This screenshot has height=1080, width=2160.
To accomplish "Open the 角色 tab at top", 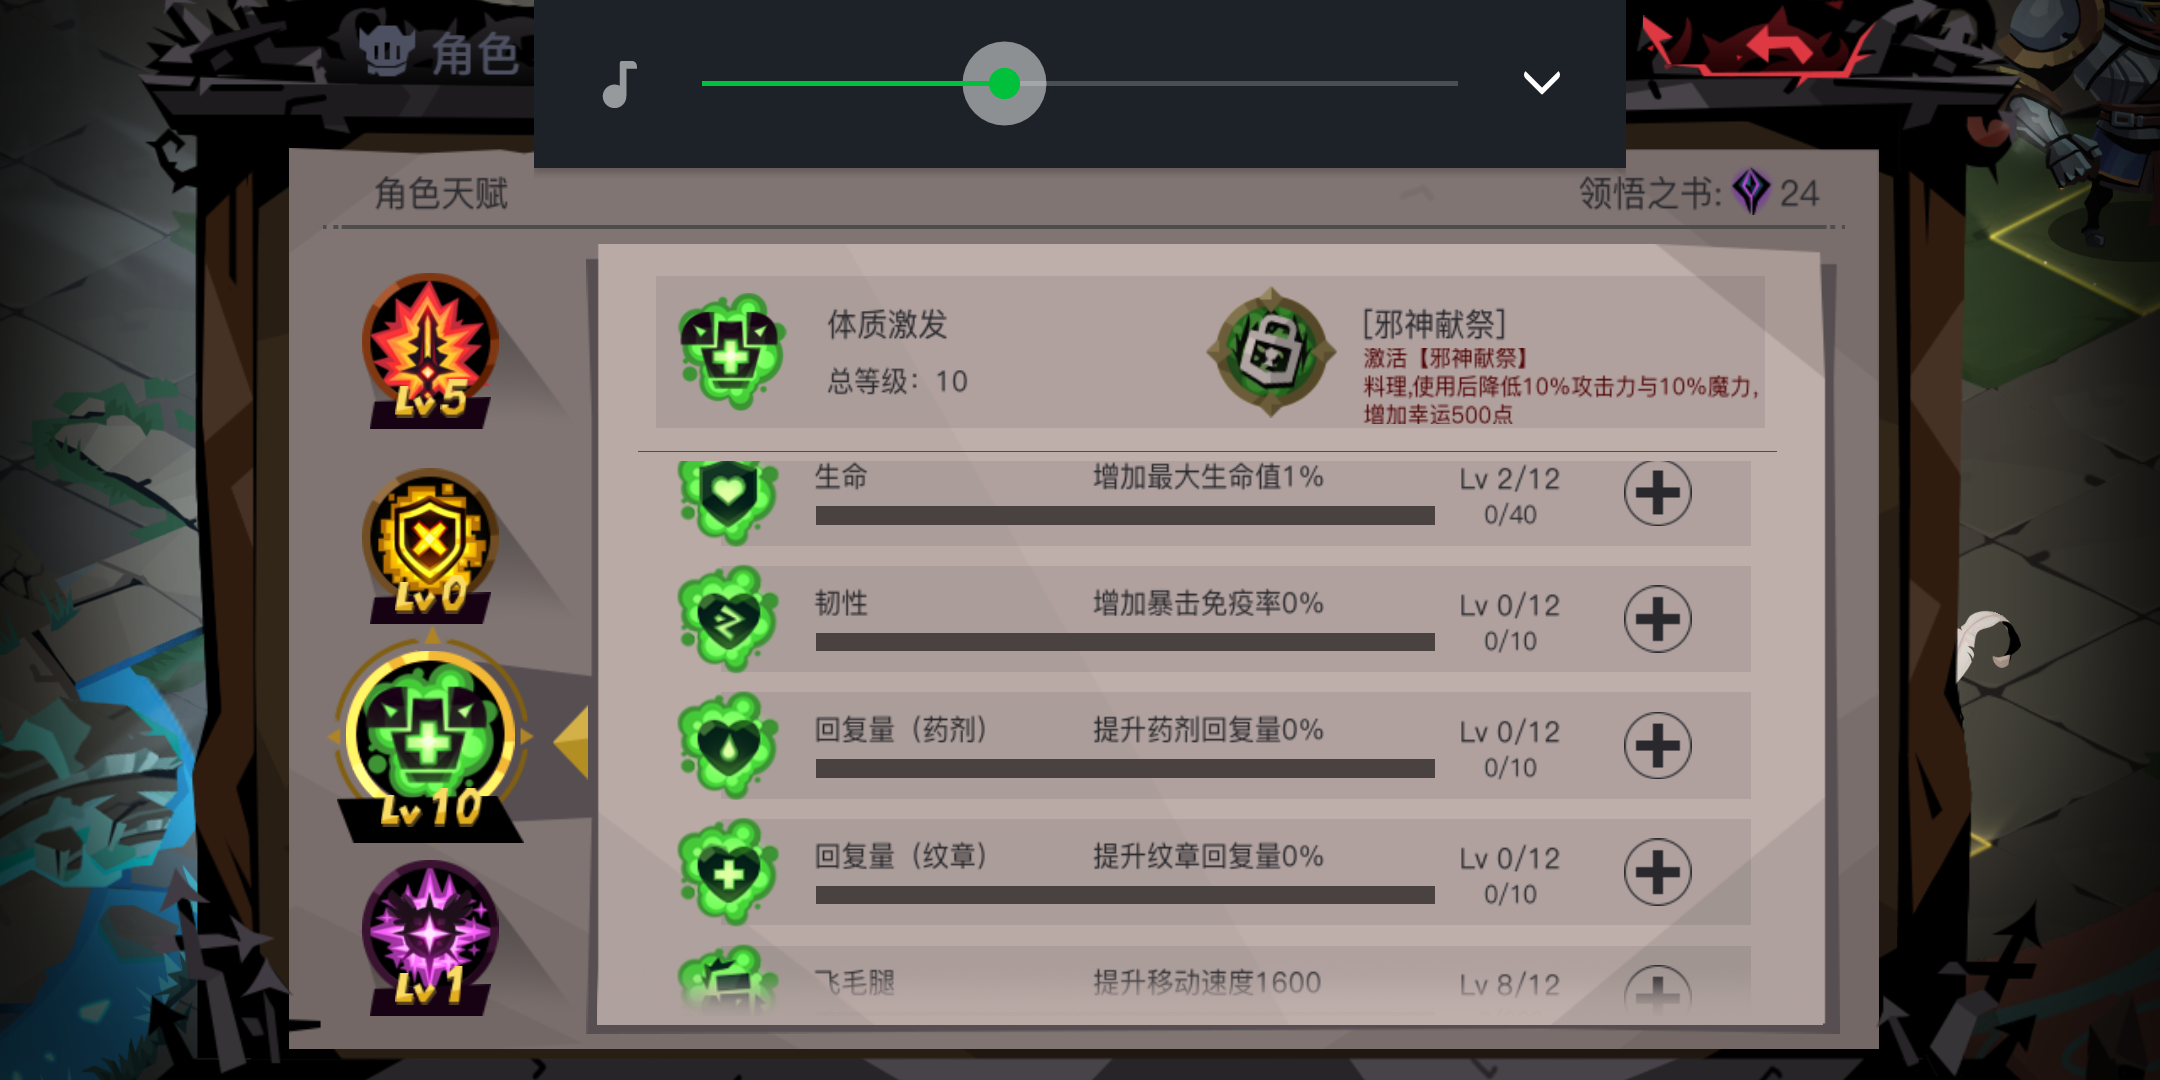I will point(440,52).
